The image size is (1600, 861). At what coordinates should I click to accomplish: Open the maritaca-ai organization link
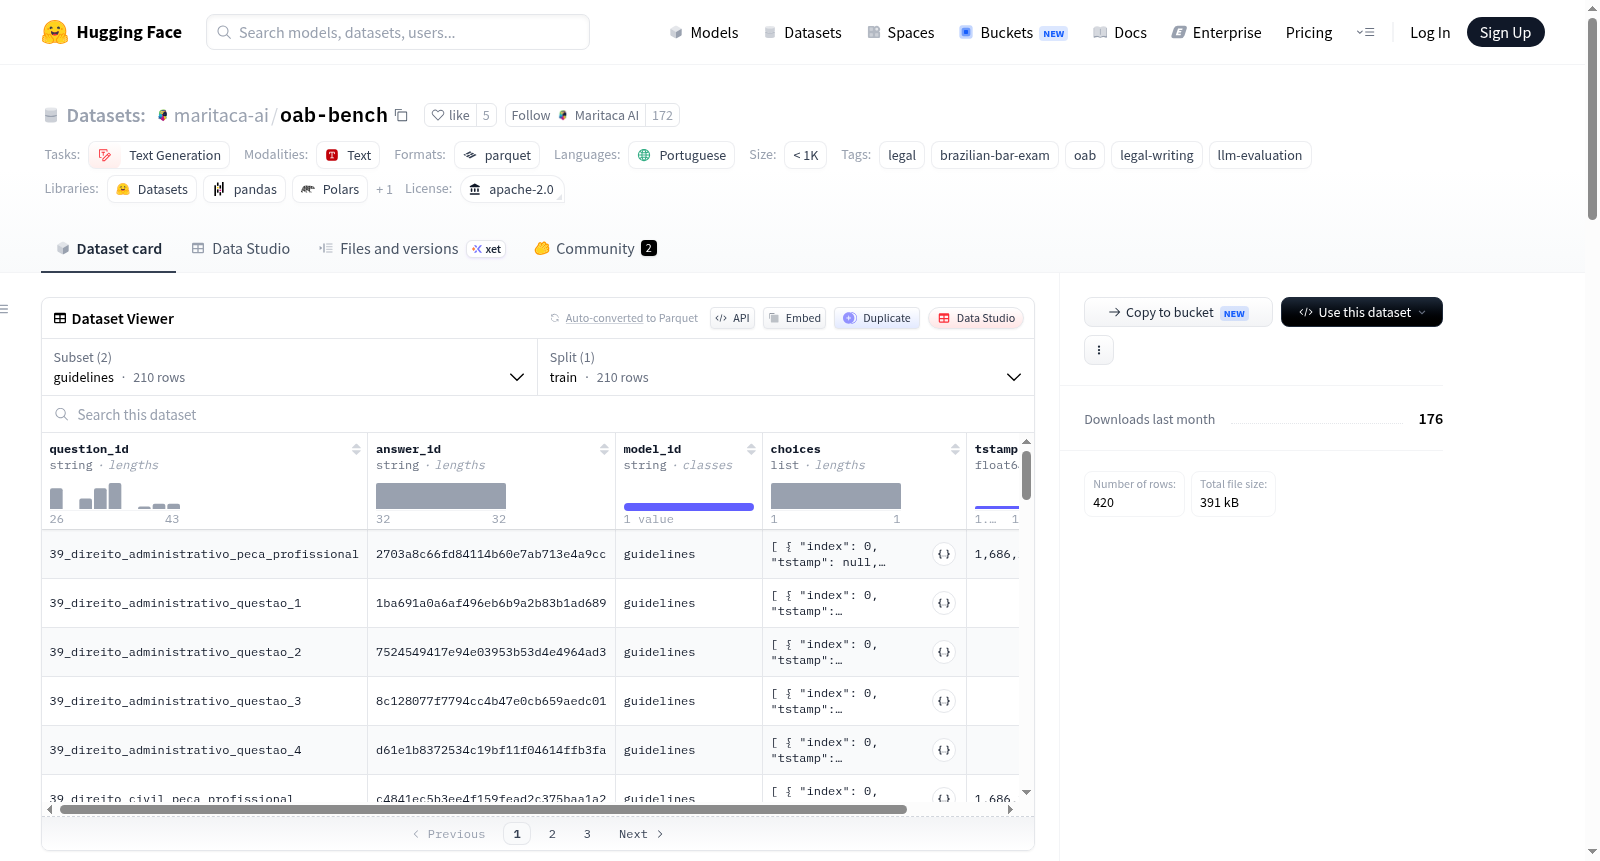221,115
